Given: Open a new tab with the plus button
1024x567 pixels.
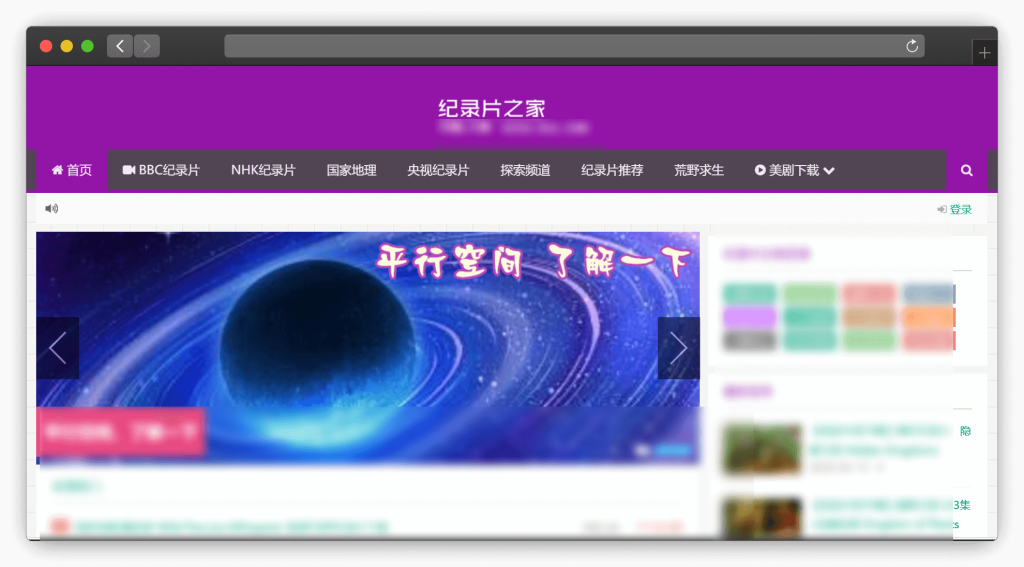Looking at the screenshot, I should pyautogui.click(x=984, y=53).
